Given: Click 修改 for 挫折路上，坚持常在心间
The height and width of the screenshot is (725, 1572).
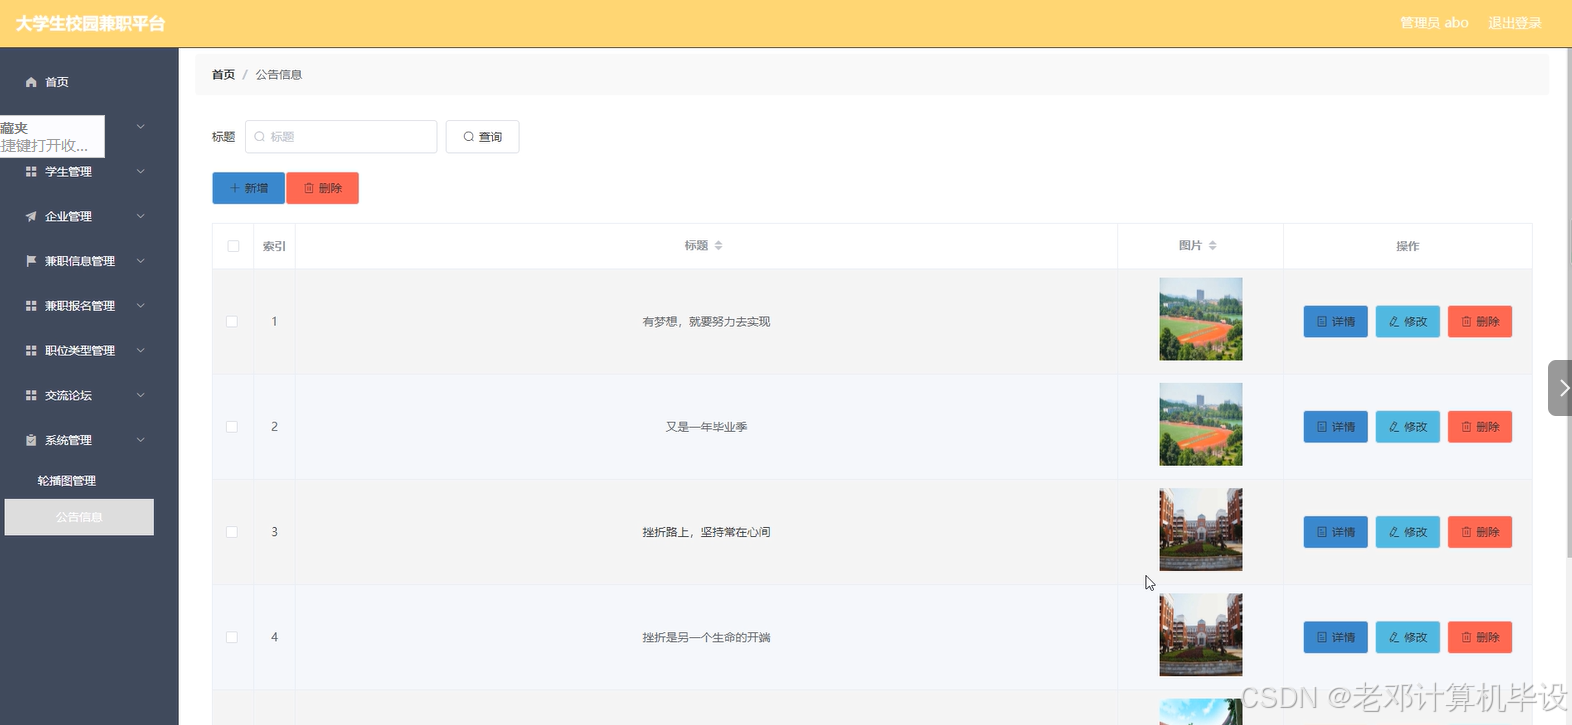Looking at the screenshot, I should 1407,532.
